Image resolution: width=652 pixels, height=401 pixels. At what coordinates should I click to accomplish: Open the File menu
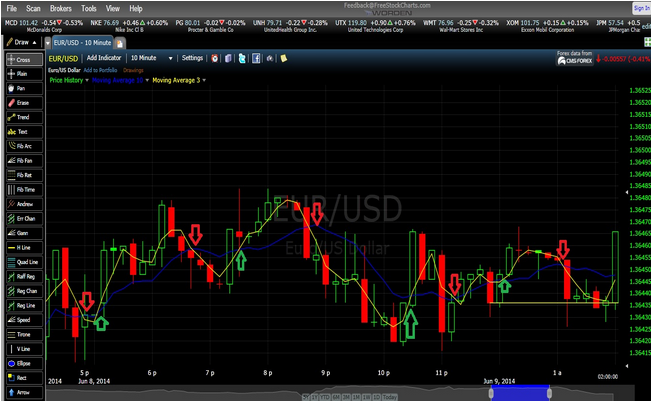(x=12, y=8)
